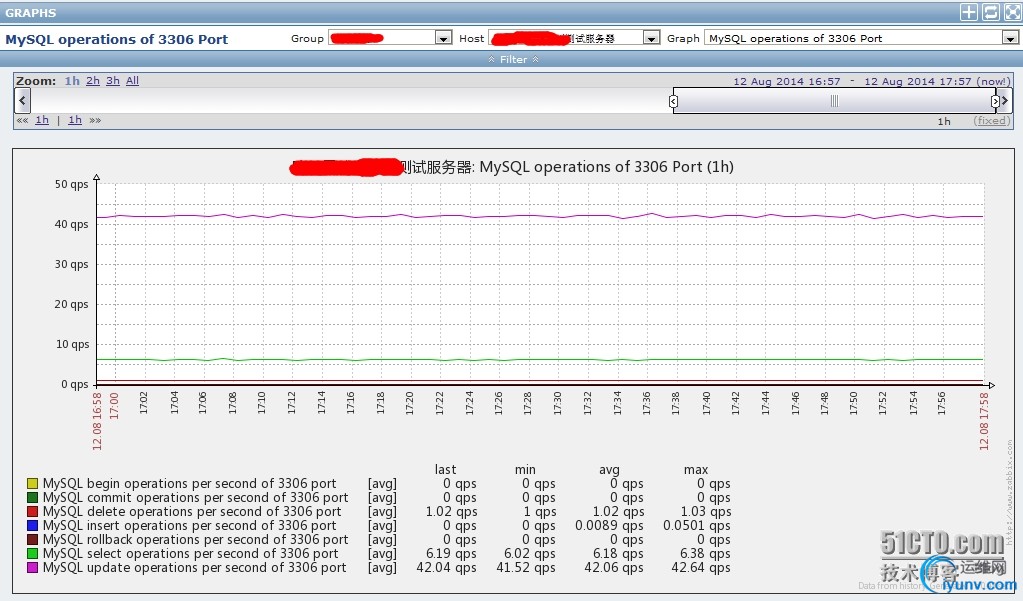
Task: Grab the right handle of the time slider
Action: click(995, 101)
